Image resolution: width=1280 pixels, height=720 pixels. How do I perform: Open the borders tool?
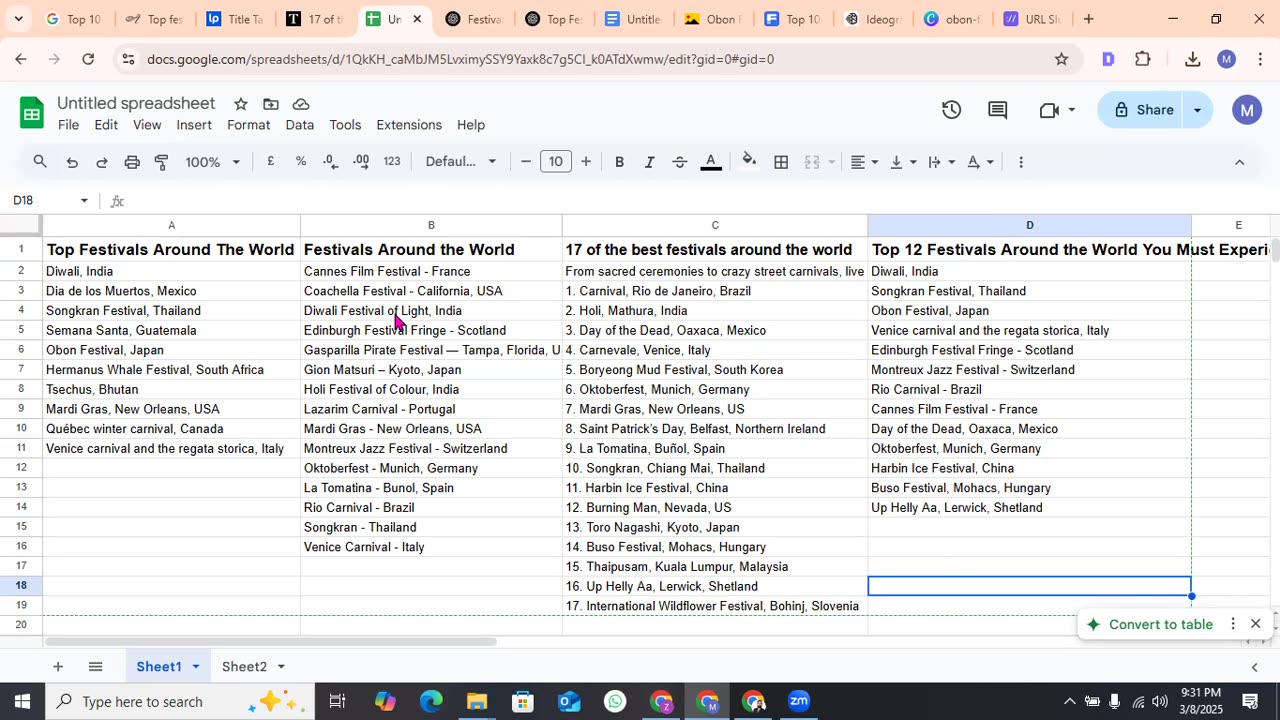781,162
